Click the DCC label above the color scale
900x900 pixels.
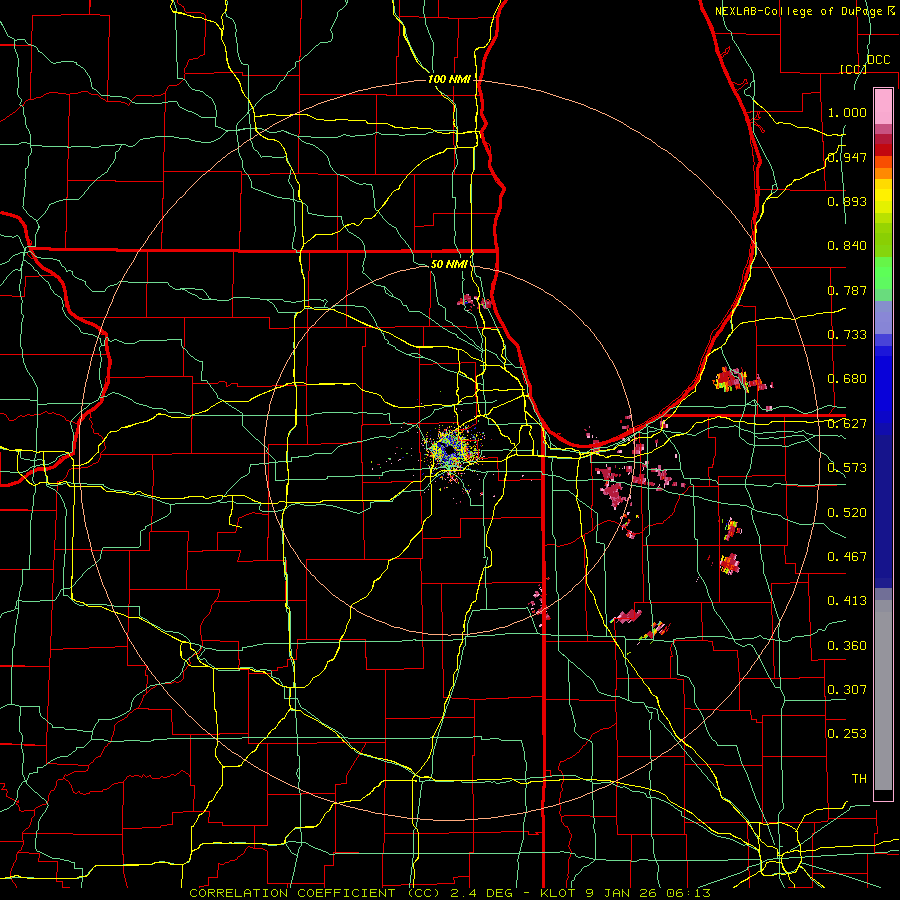click(x=878, y=60)
